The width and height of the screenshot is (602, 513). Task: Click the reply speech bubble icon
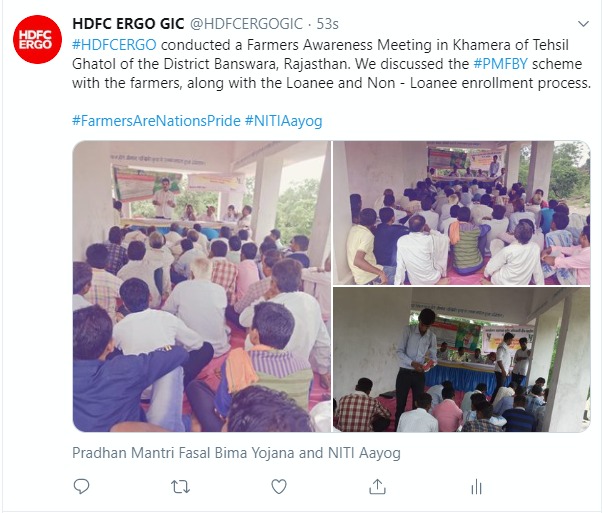[81, 487]
